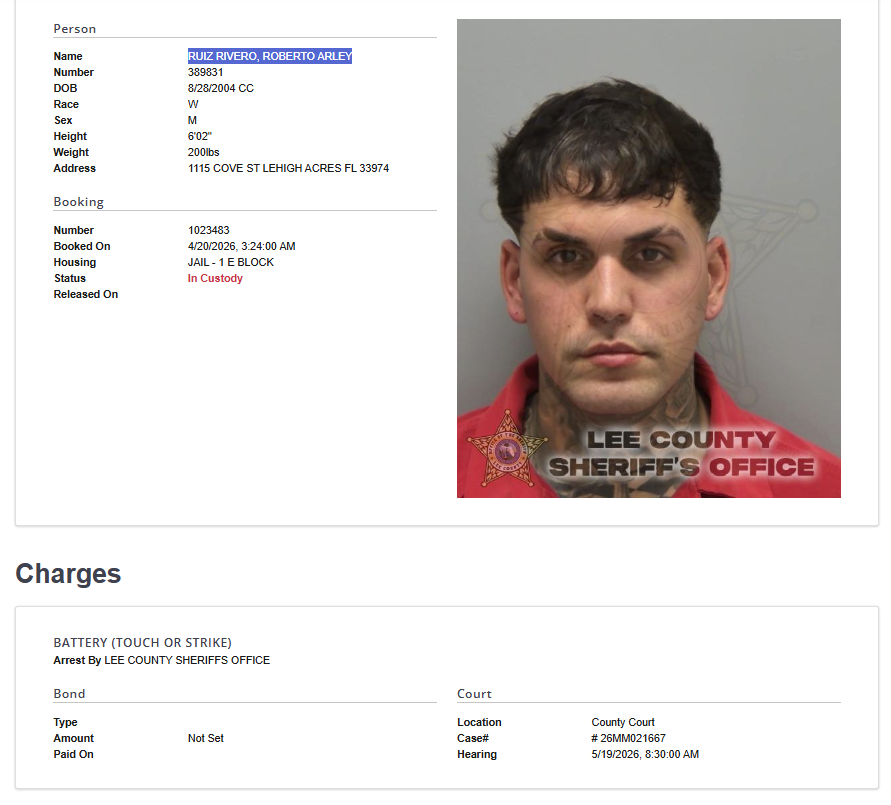Open the booking mugshot photo
The height and width of the screenshot is (805, 891).
(648, 258)
